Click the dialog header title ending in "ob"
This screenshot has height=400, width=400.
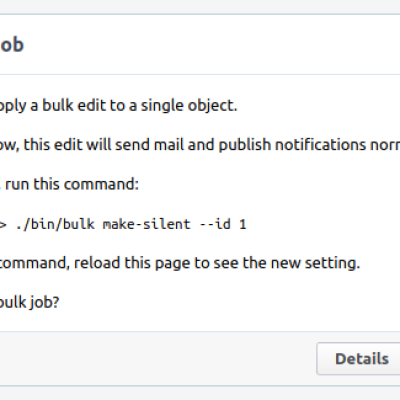coord(12,45)
